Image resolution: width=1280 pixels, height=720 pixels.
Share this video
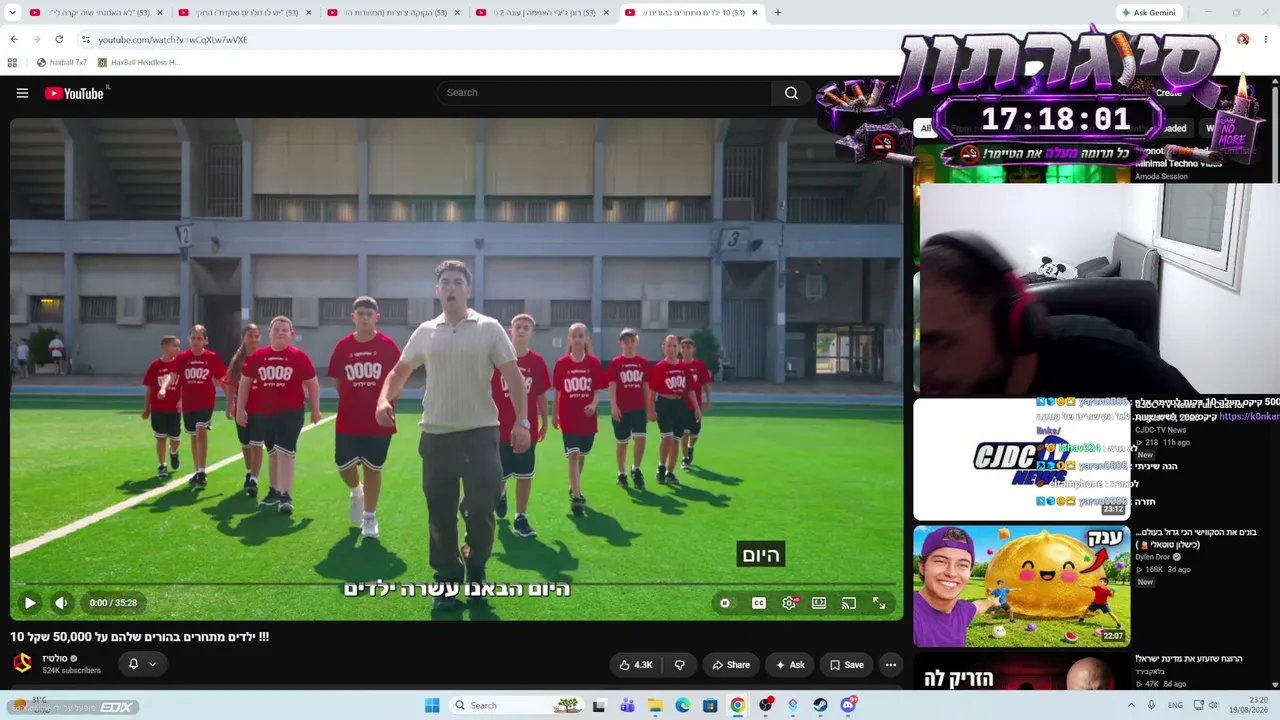730,665
